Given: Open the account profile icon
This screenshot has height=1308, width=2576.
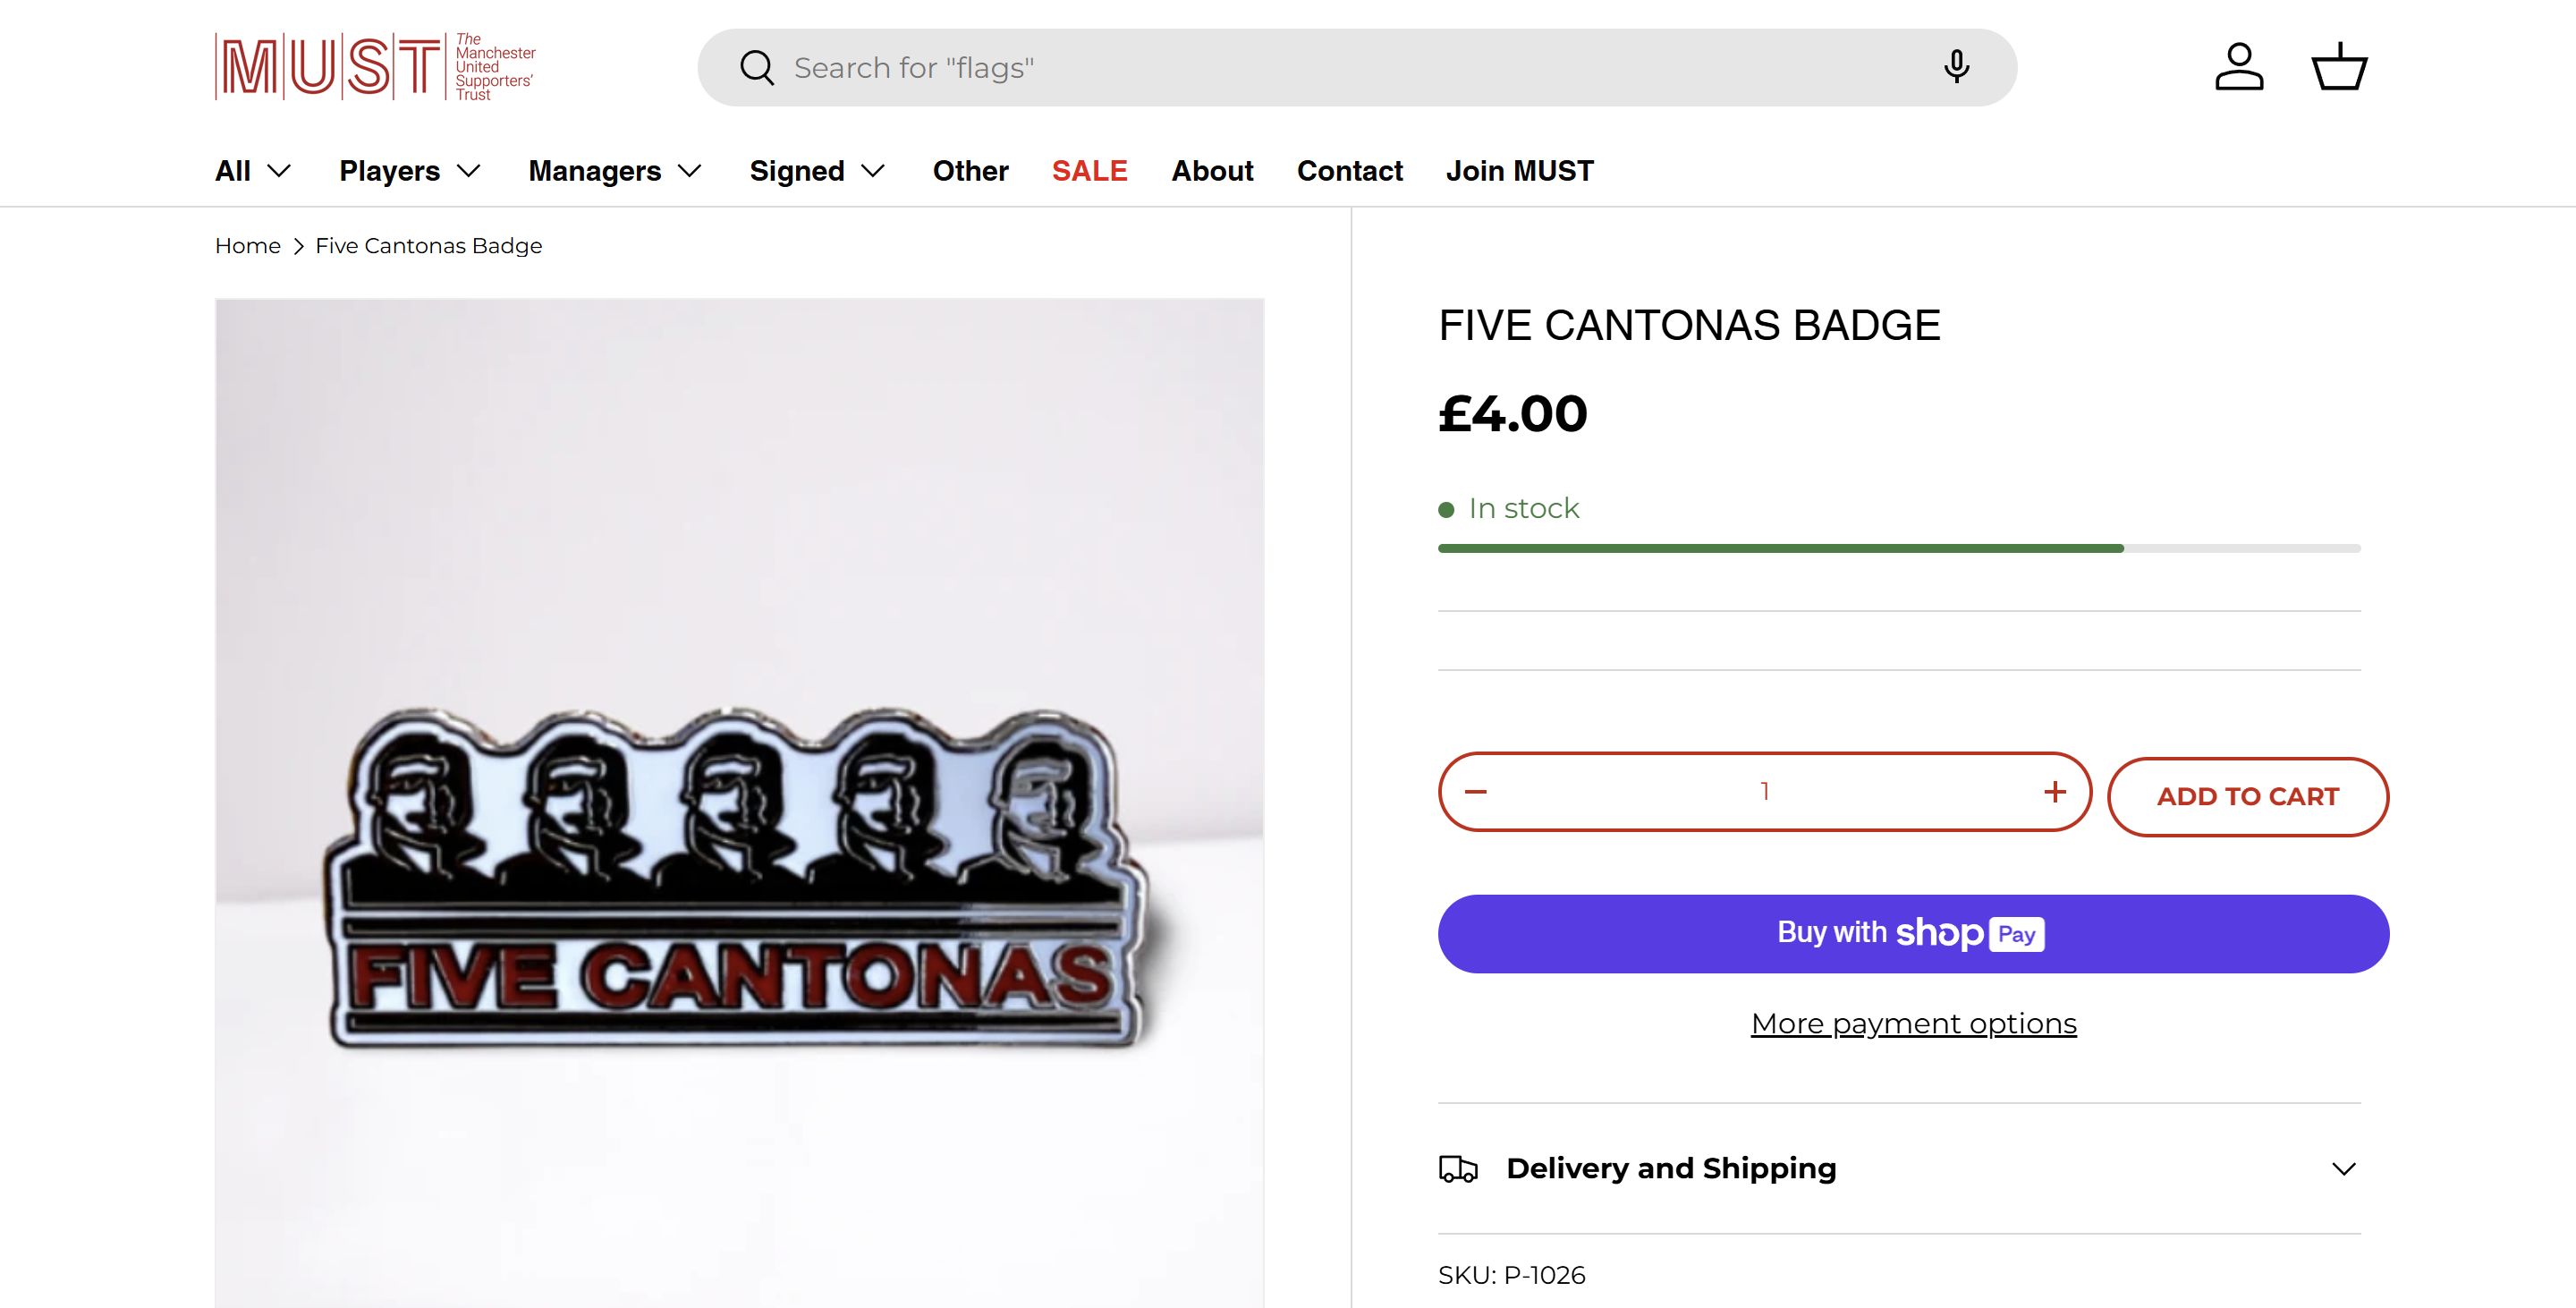Looking at the screenshot, I should point(2239,67).
